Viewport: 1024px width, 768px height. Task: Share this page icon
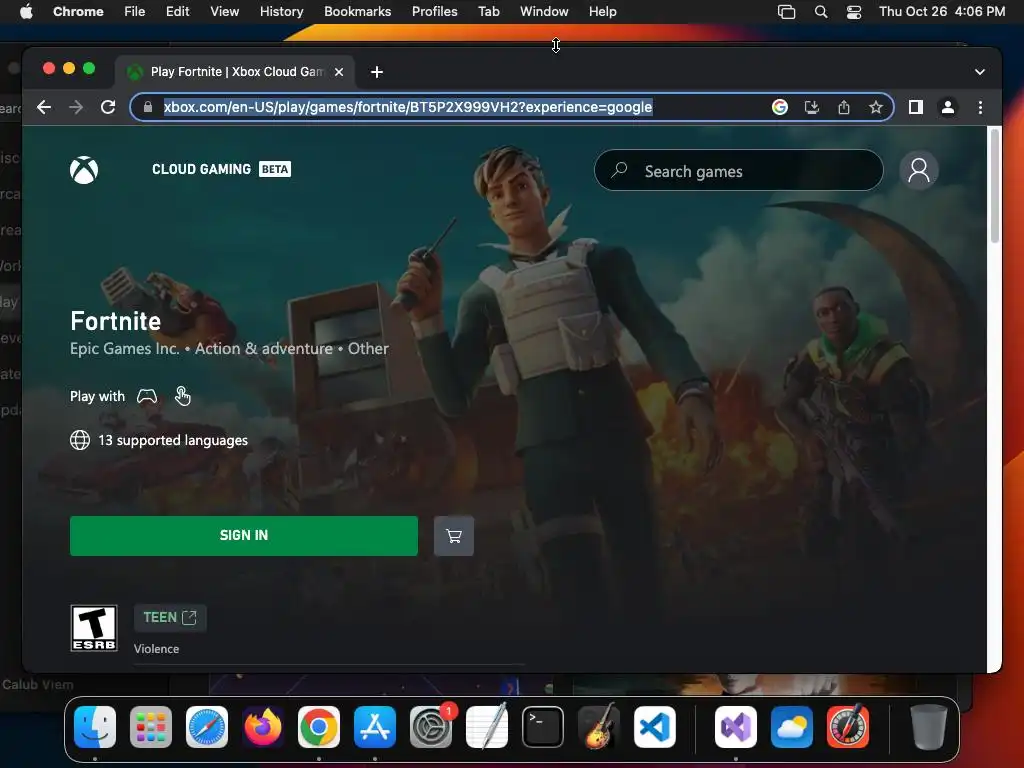[844, 107]
